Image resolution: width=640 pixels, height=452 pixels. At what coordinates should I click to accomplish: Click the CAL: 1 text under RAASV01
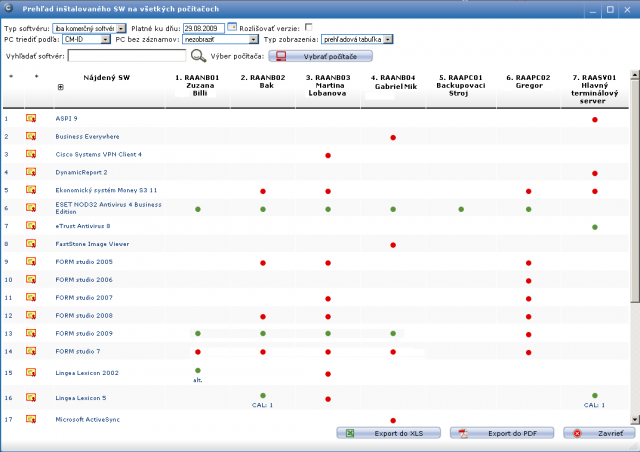[594, 405]
